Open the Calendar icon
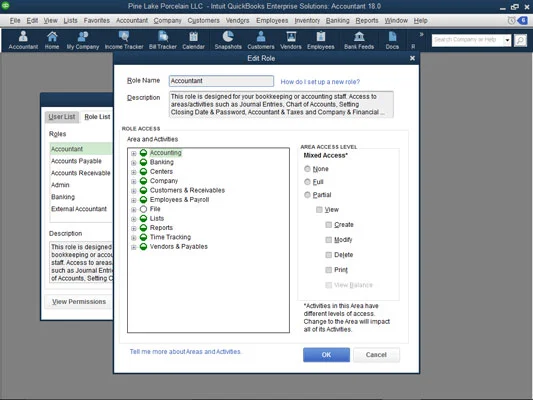 coord(193,40)
